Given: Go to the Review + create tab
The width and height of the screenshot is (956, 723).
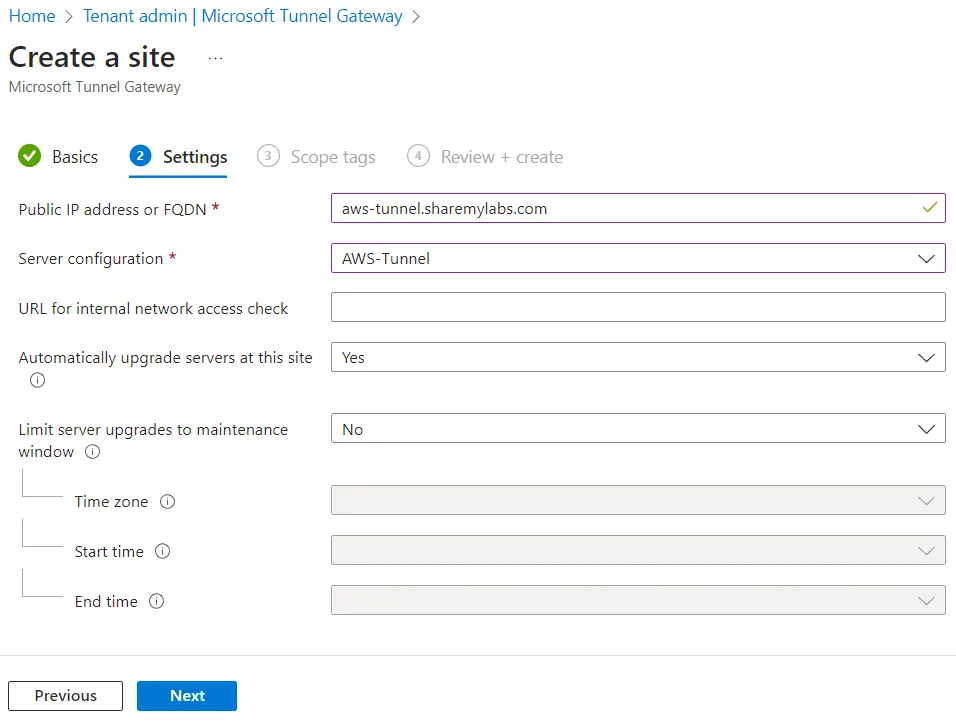Looking at the screenshot, I should (x=501, y=157).
